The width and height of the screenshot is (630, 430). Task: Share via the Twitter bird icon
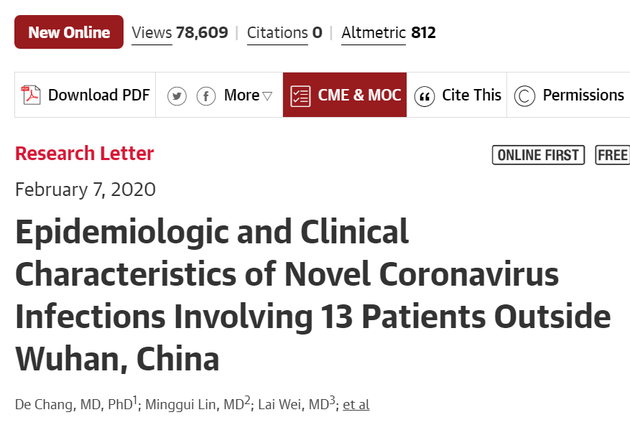177,96
